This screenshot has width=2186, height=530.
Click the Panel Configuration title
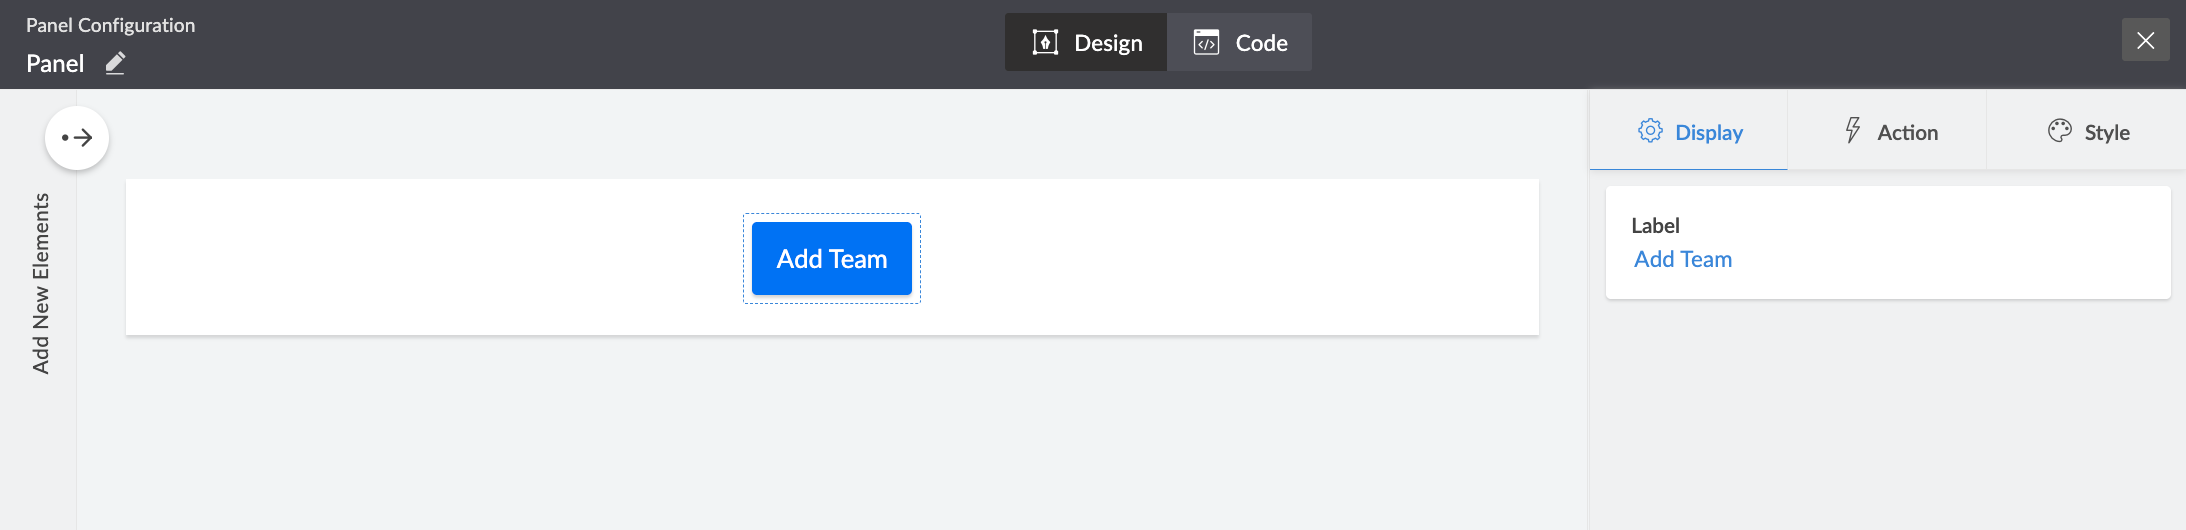[x=110, y=25]
